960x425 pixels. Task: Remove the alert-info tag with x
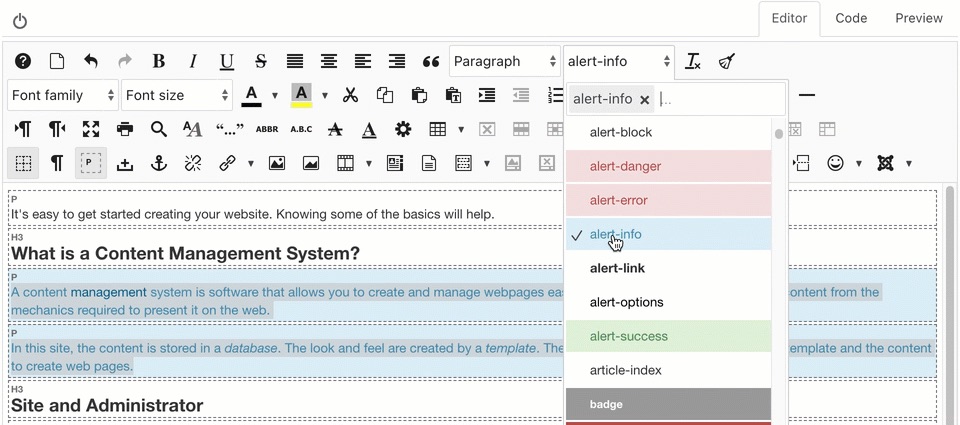645,99
